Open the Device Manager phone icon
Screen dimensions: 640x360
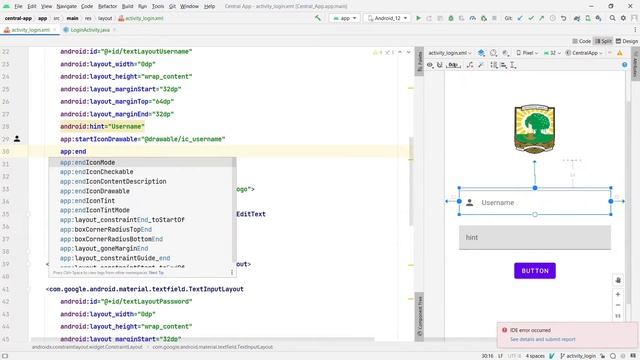[588, 18]
